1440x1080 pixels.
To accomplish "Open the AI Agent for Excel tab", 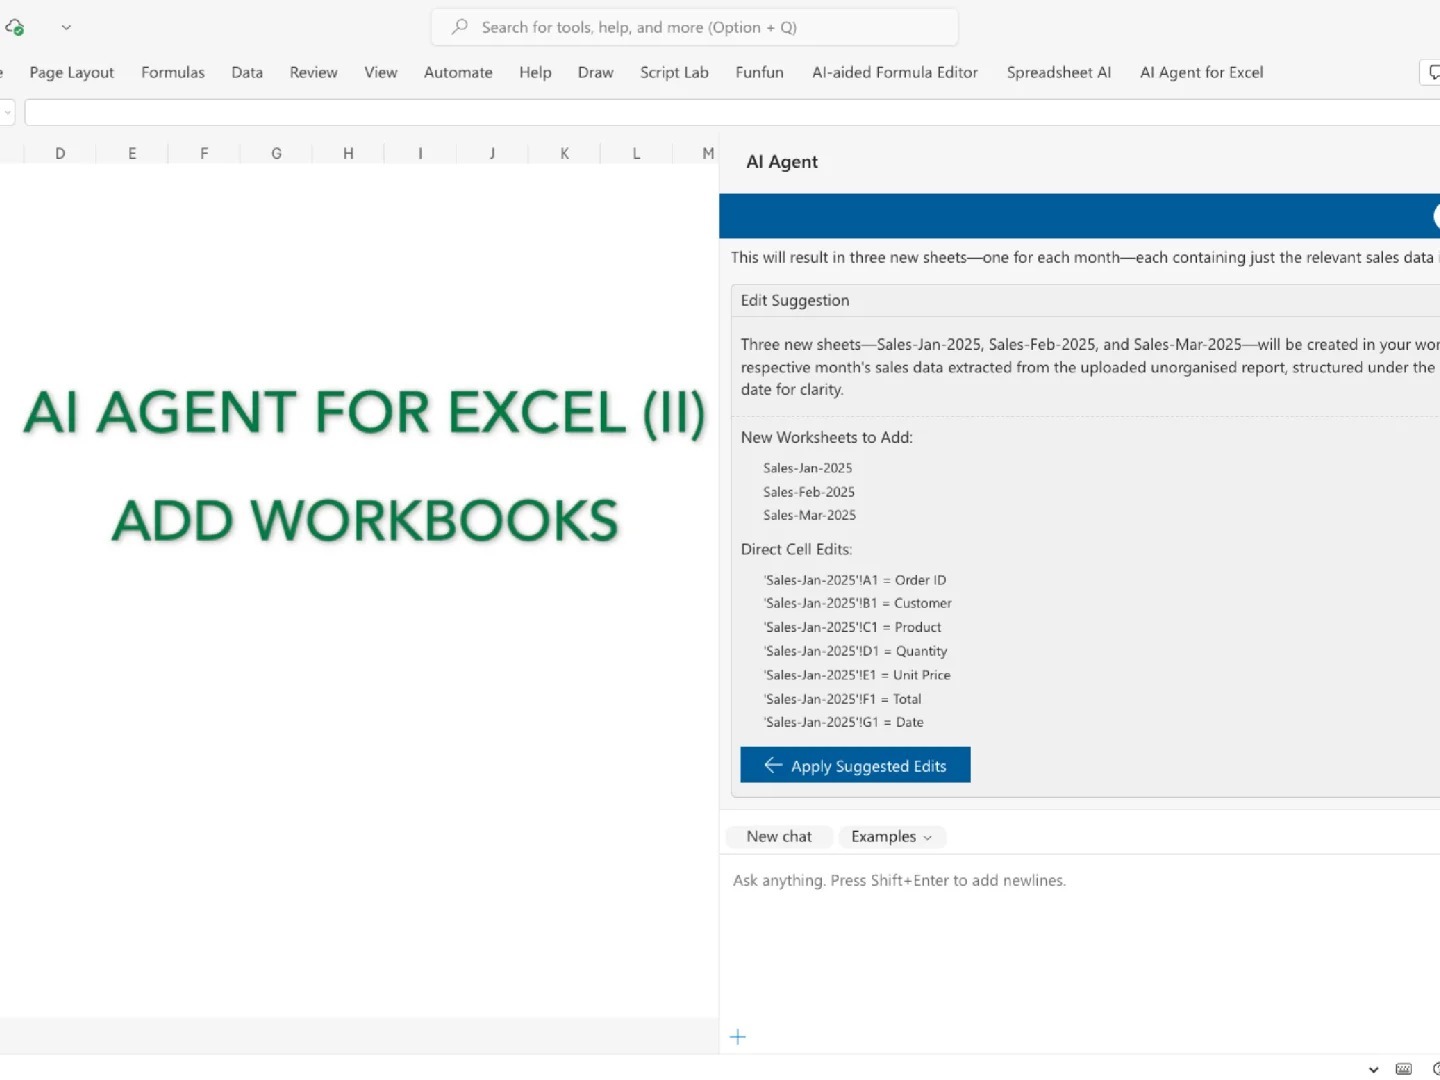I will (1201, 72).
